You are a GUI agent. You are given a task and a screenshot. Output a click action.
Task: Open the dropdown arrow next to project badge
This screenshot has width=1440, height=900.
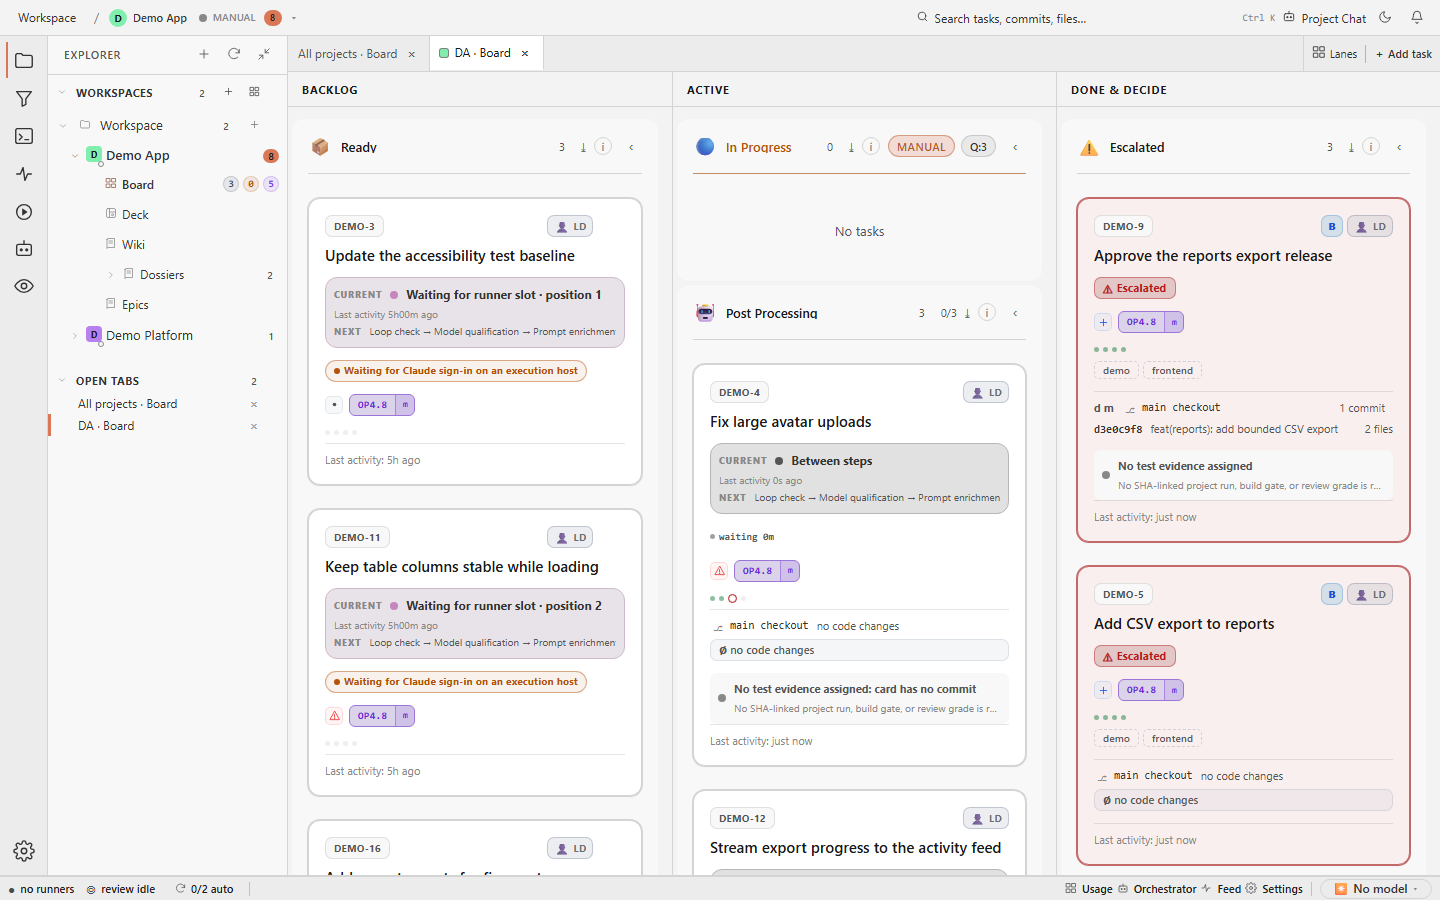click(x=294, y=18)
